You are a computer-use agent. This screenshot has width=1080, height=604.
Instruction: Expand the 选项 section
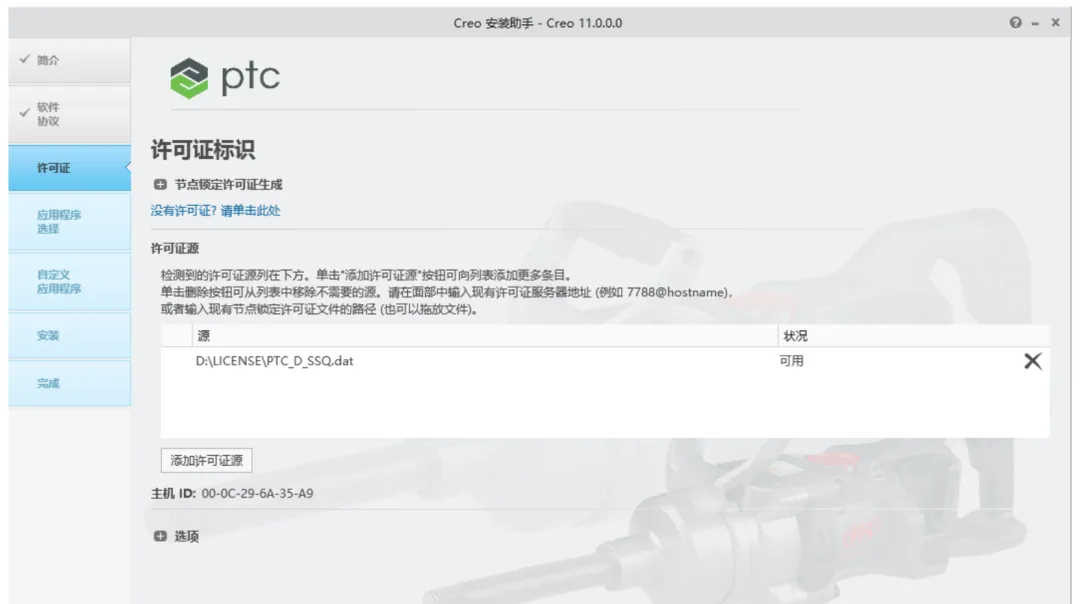[160, 536]
